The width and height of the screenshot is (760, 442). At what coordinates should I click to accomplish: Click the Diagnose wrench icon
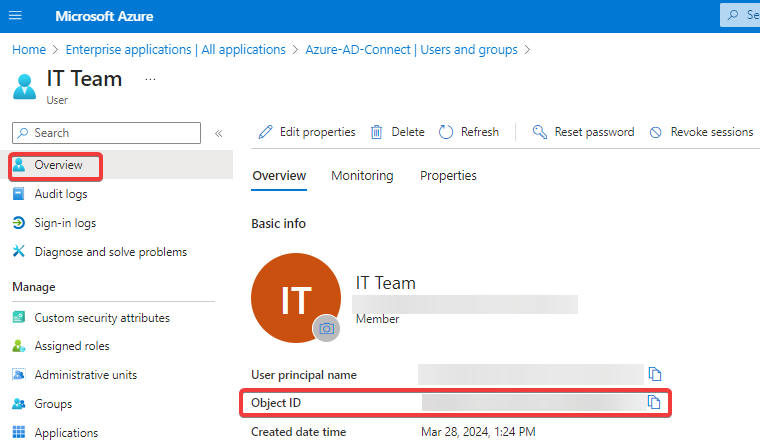click(x=18, y=251)
